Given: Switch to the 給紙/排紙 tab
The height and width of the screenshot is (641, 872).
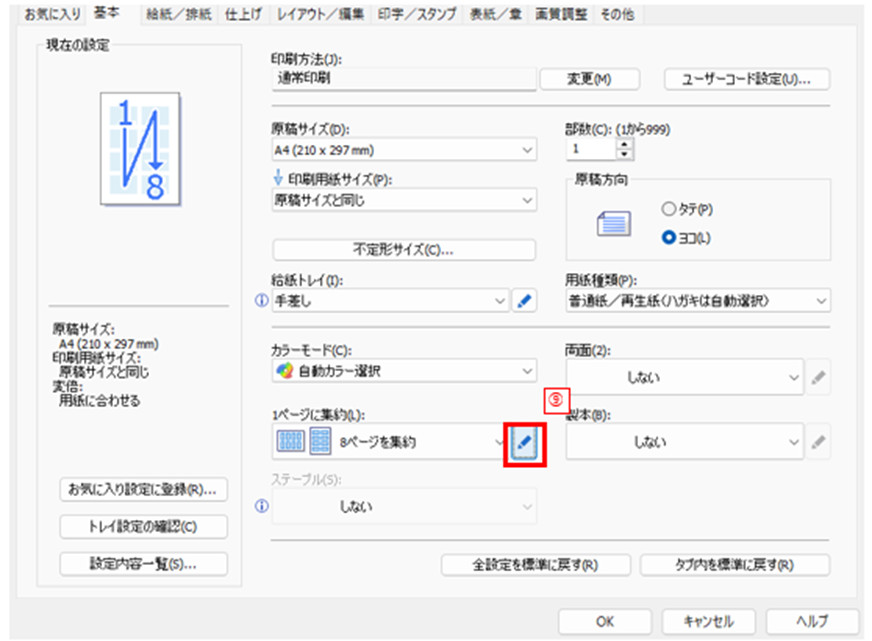Looking at the screenshot, I should pyautogui.click(x=172, y=14).
